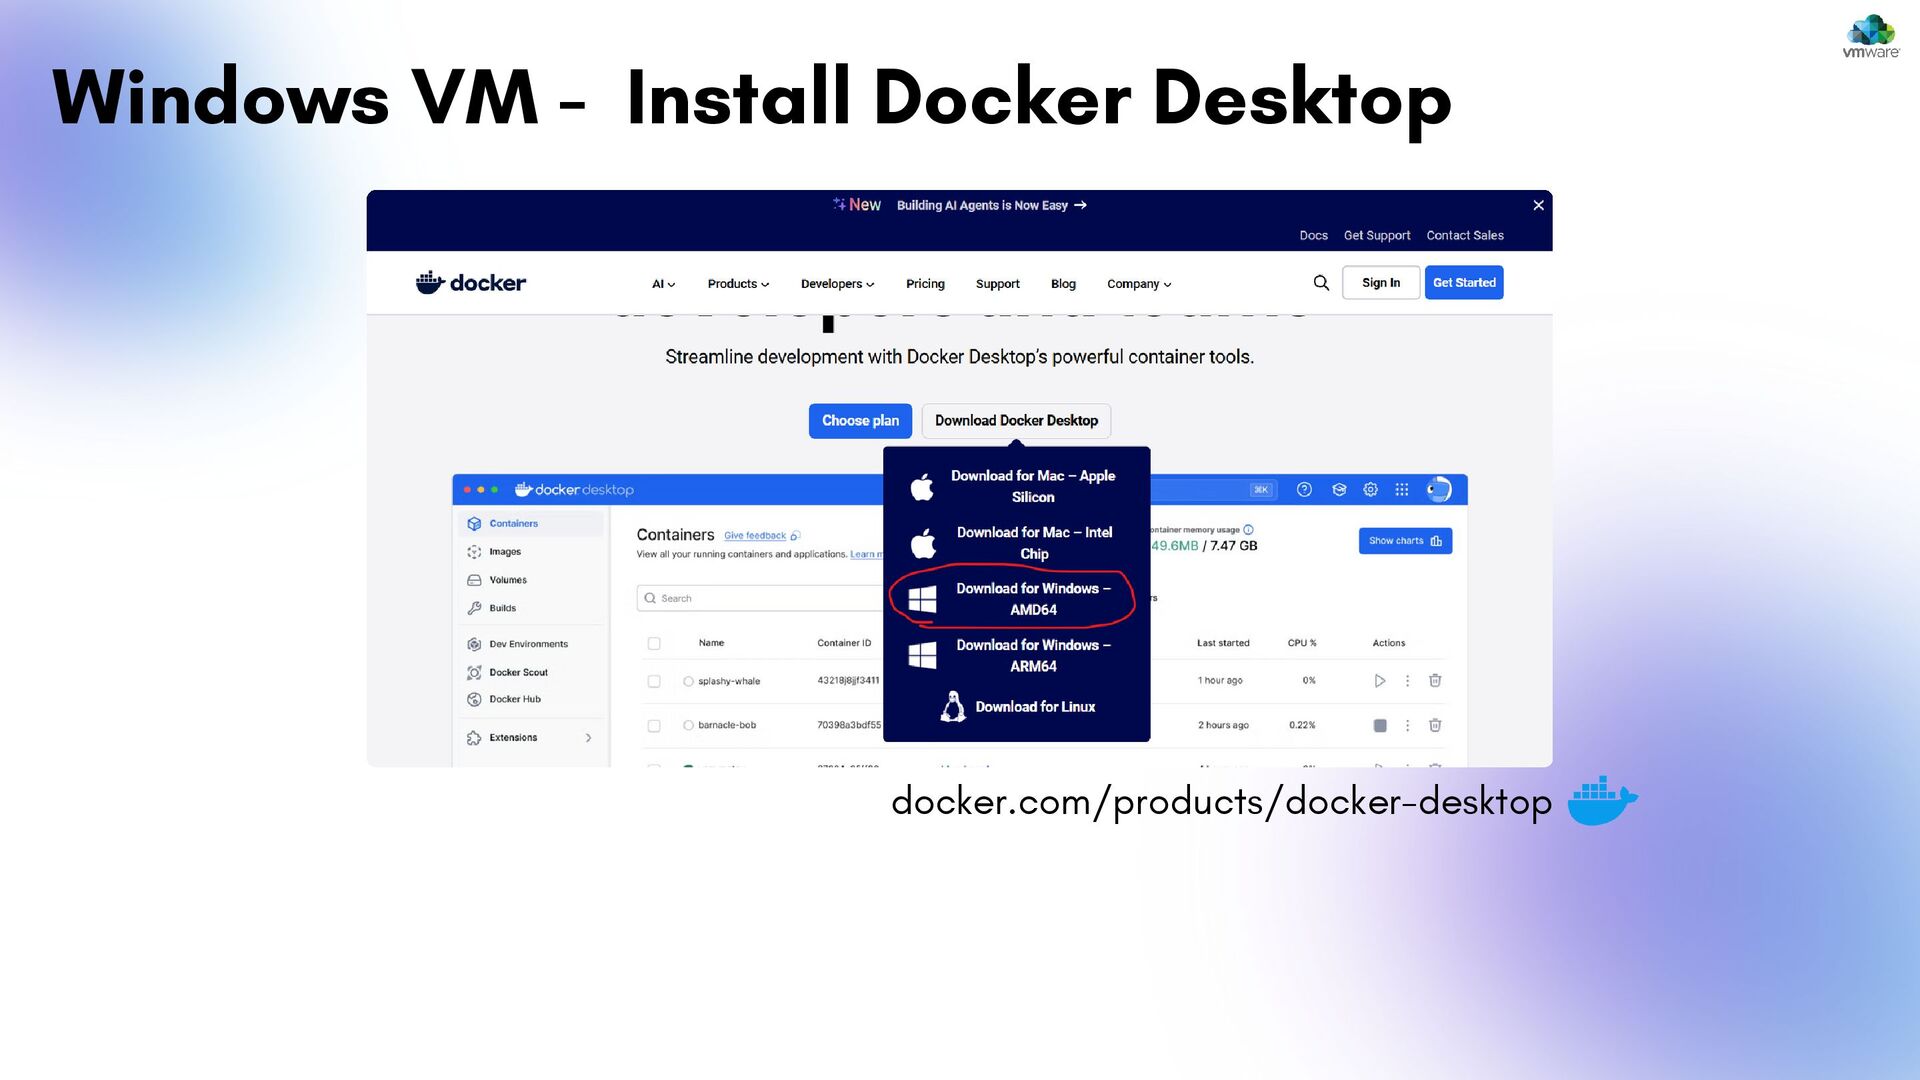Expand the Developers dropdown menu
1920x1080 pixels.
[837, 284]
